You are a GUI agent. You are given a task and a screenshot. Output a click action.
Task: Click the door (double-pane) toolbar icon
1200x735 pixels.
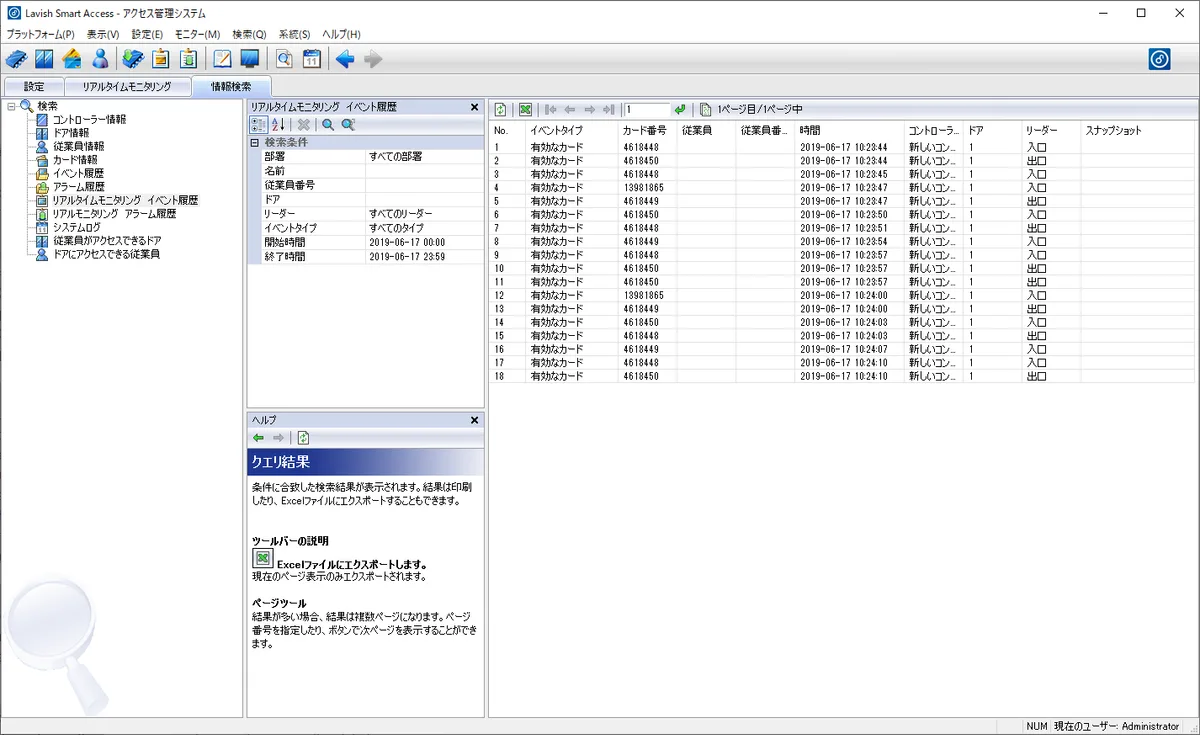[44, 59]
